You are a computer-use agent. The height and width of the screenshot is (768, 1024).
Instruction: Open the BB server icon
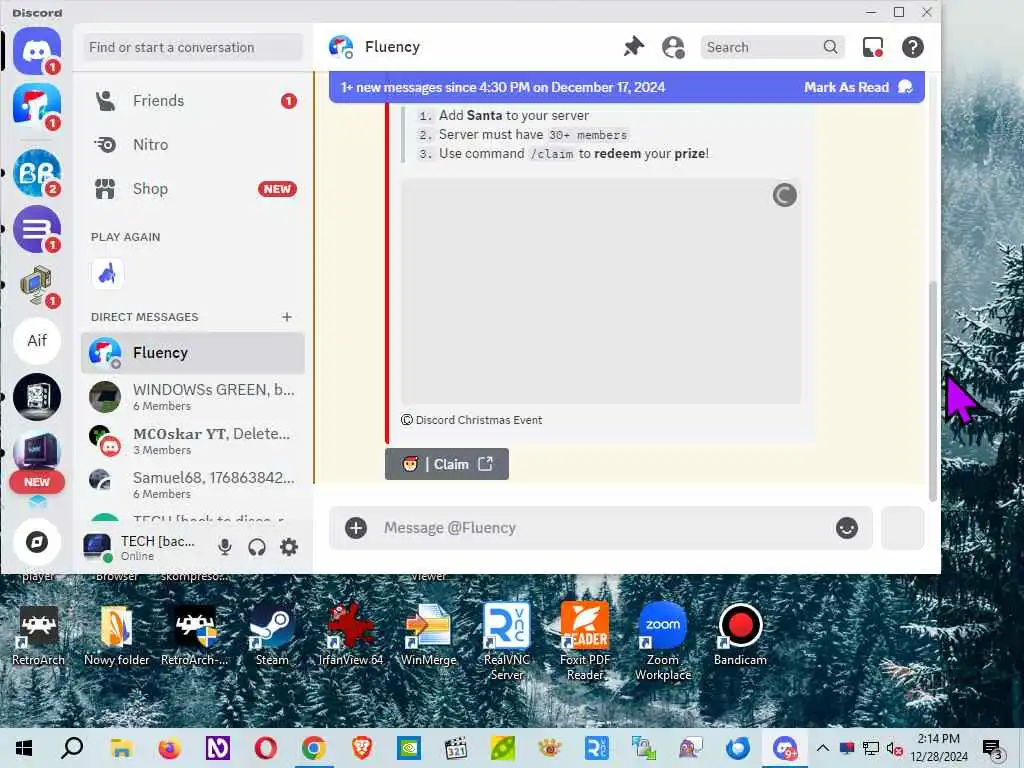(x=37, y=172)
